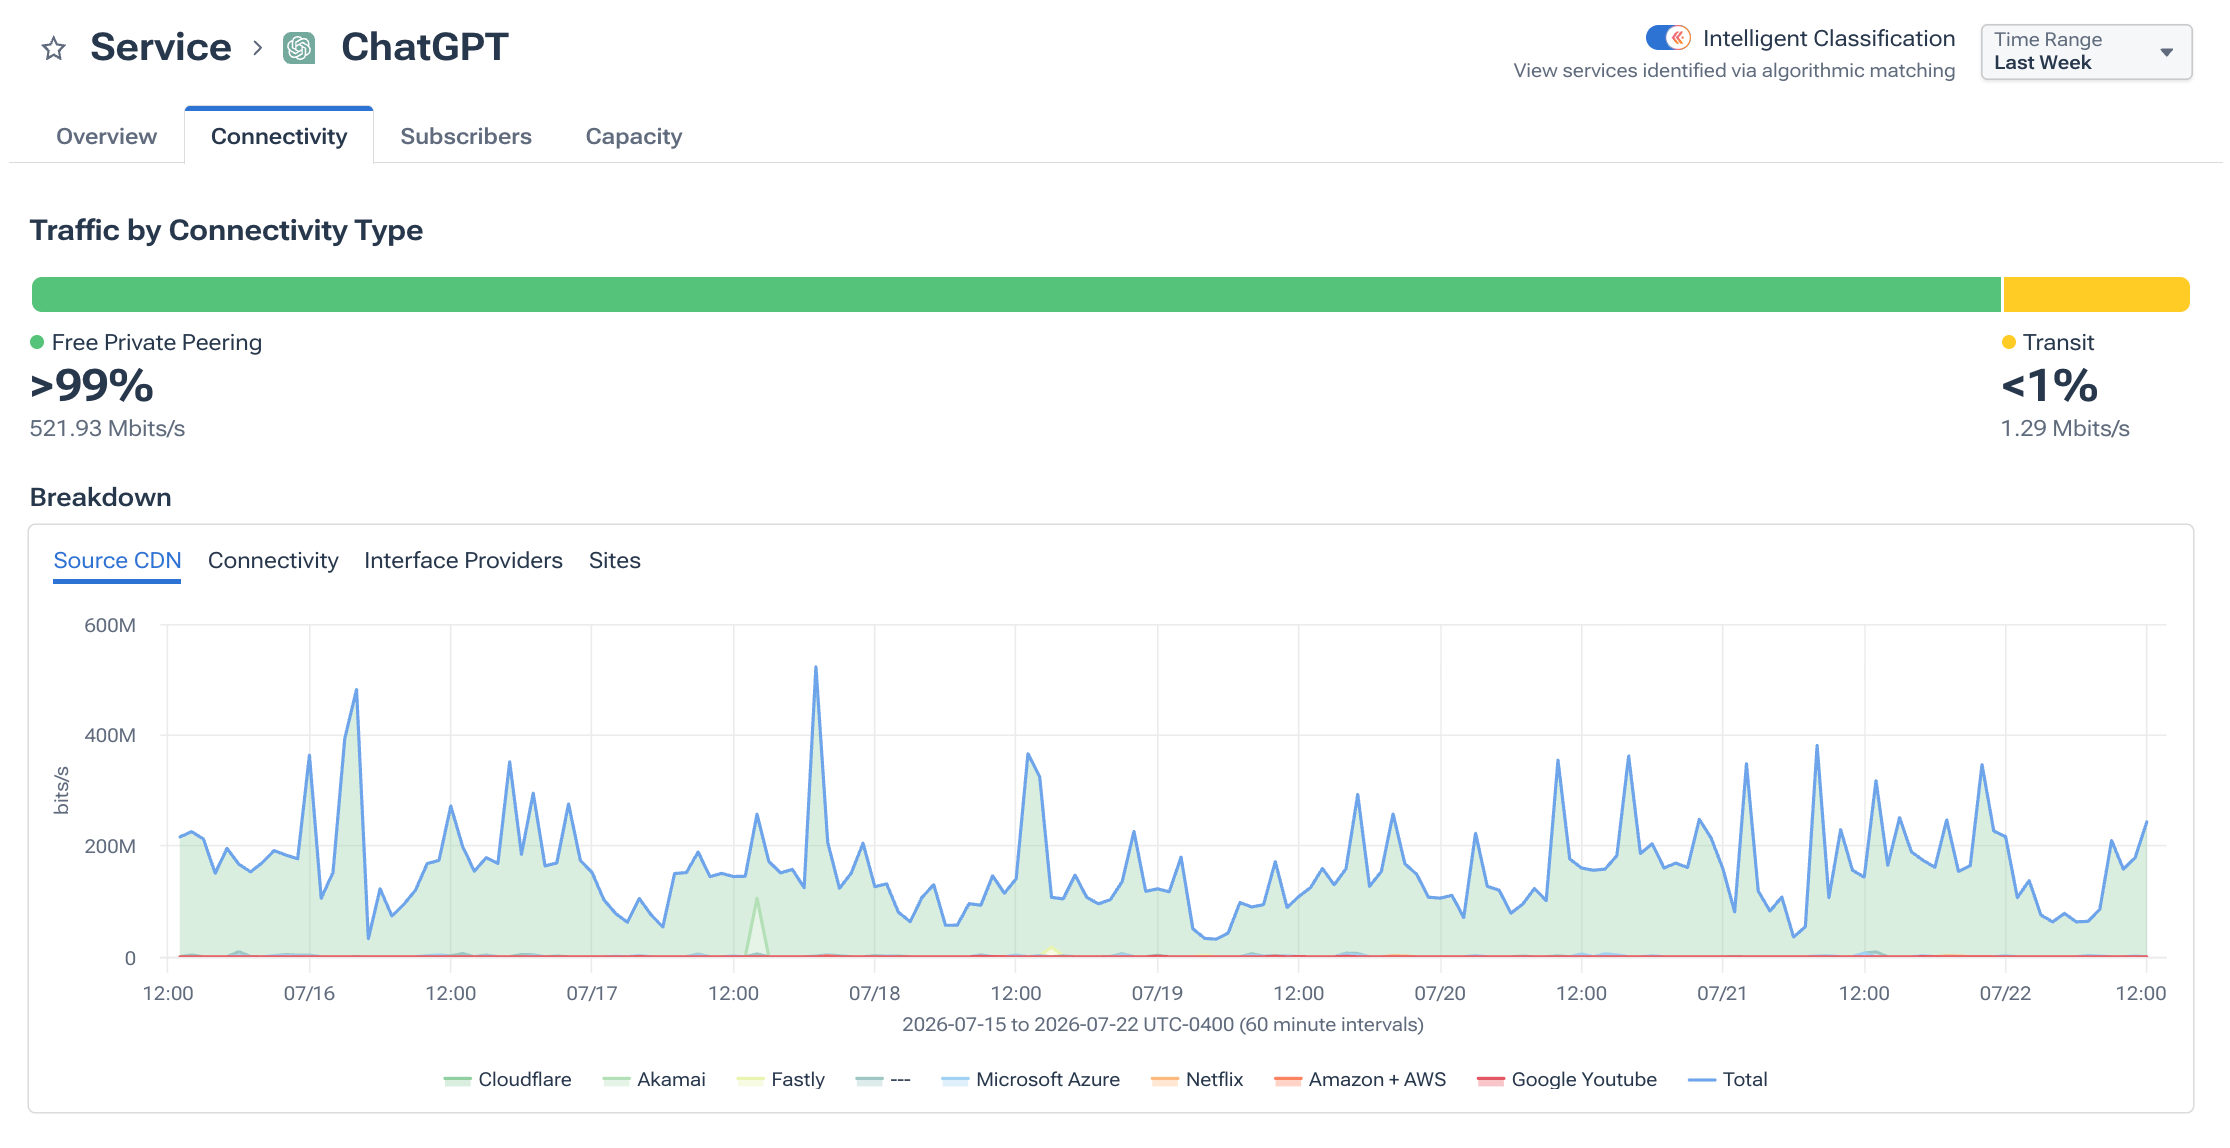Screen dimensions: 2230x1148
Task: Click the yellow Transit bar segment
Action: click(x=2096, y=294)
